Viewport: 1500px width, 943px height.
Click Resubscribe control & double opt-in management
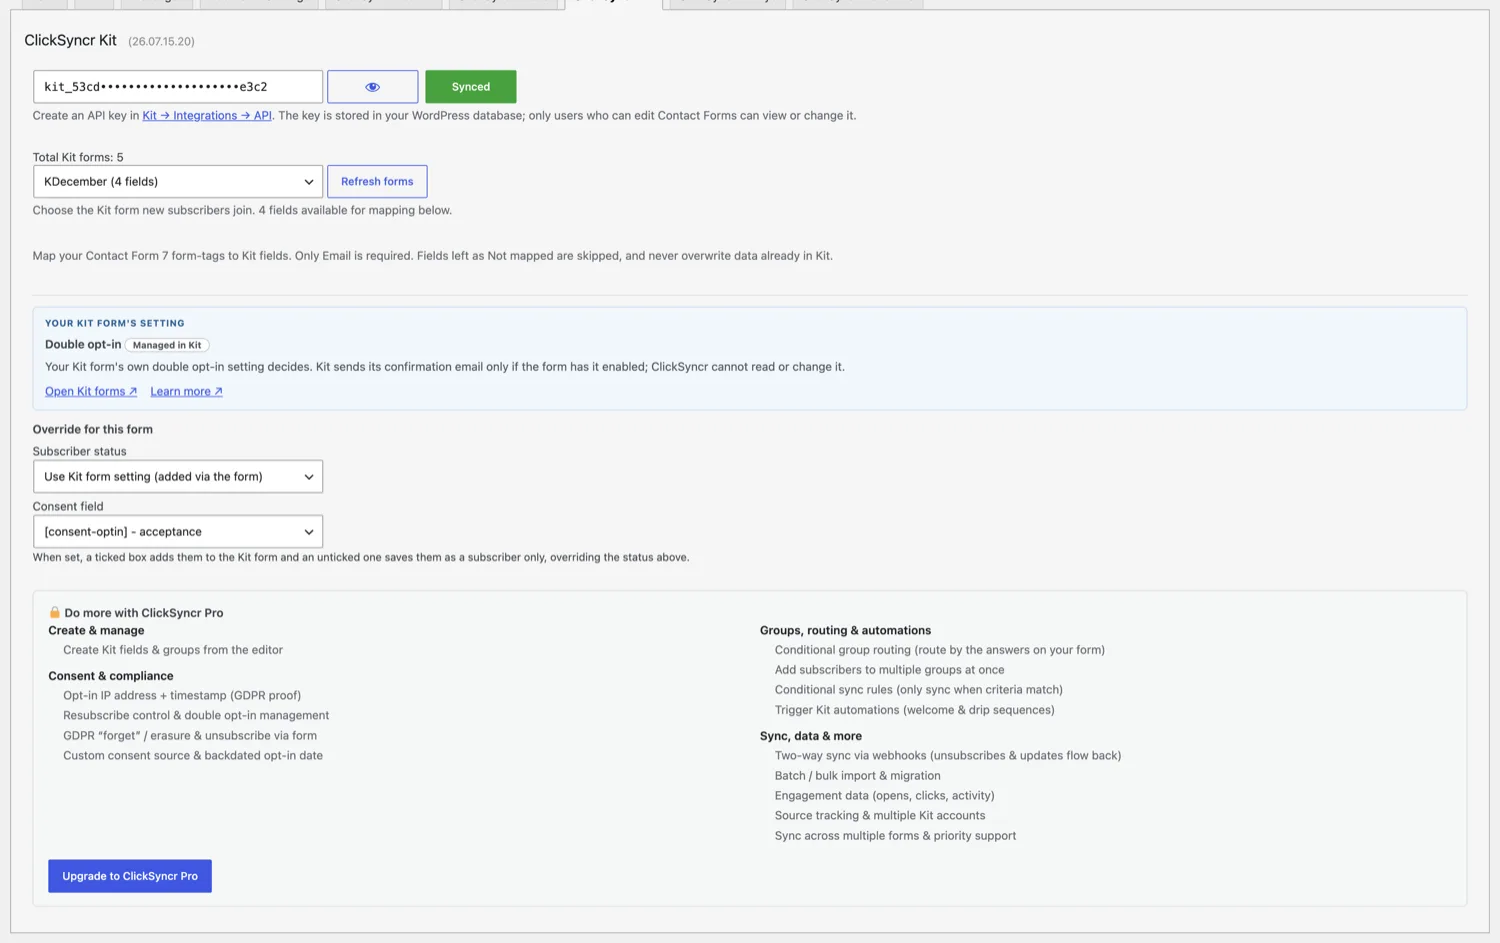pyautogui.click(x=196, y=716)
